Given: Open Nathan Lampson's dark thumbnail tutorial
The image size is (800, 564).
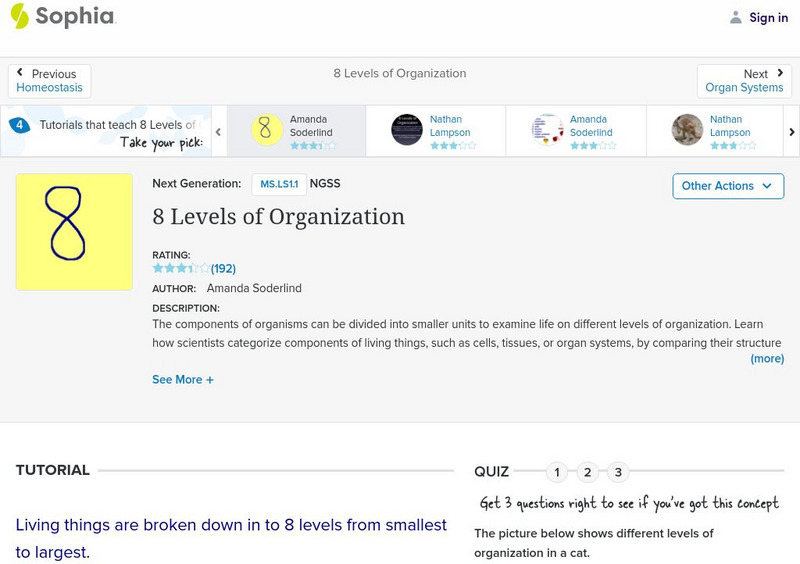Looking at the screenshot, I should click(x=407, y=130).
